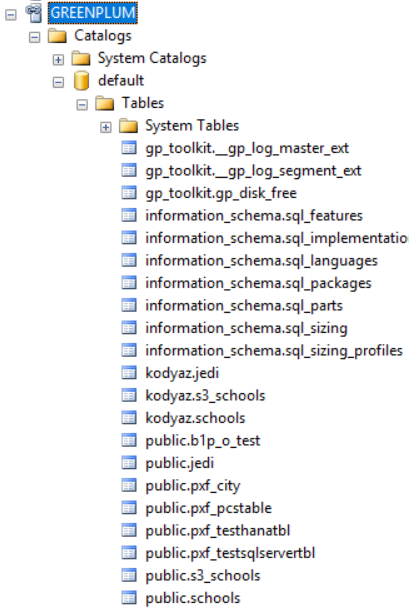
Task: Select the System Tables label
Action: pos(192,125)
